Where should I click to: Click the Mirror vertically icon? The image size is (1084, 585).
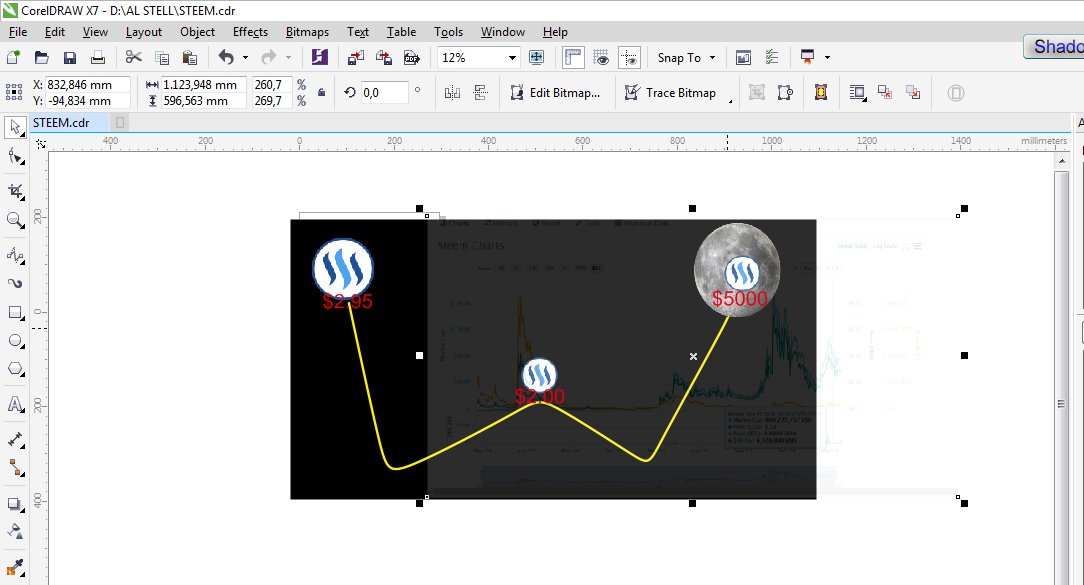480,93
